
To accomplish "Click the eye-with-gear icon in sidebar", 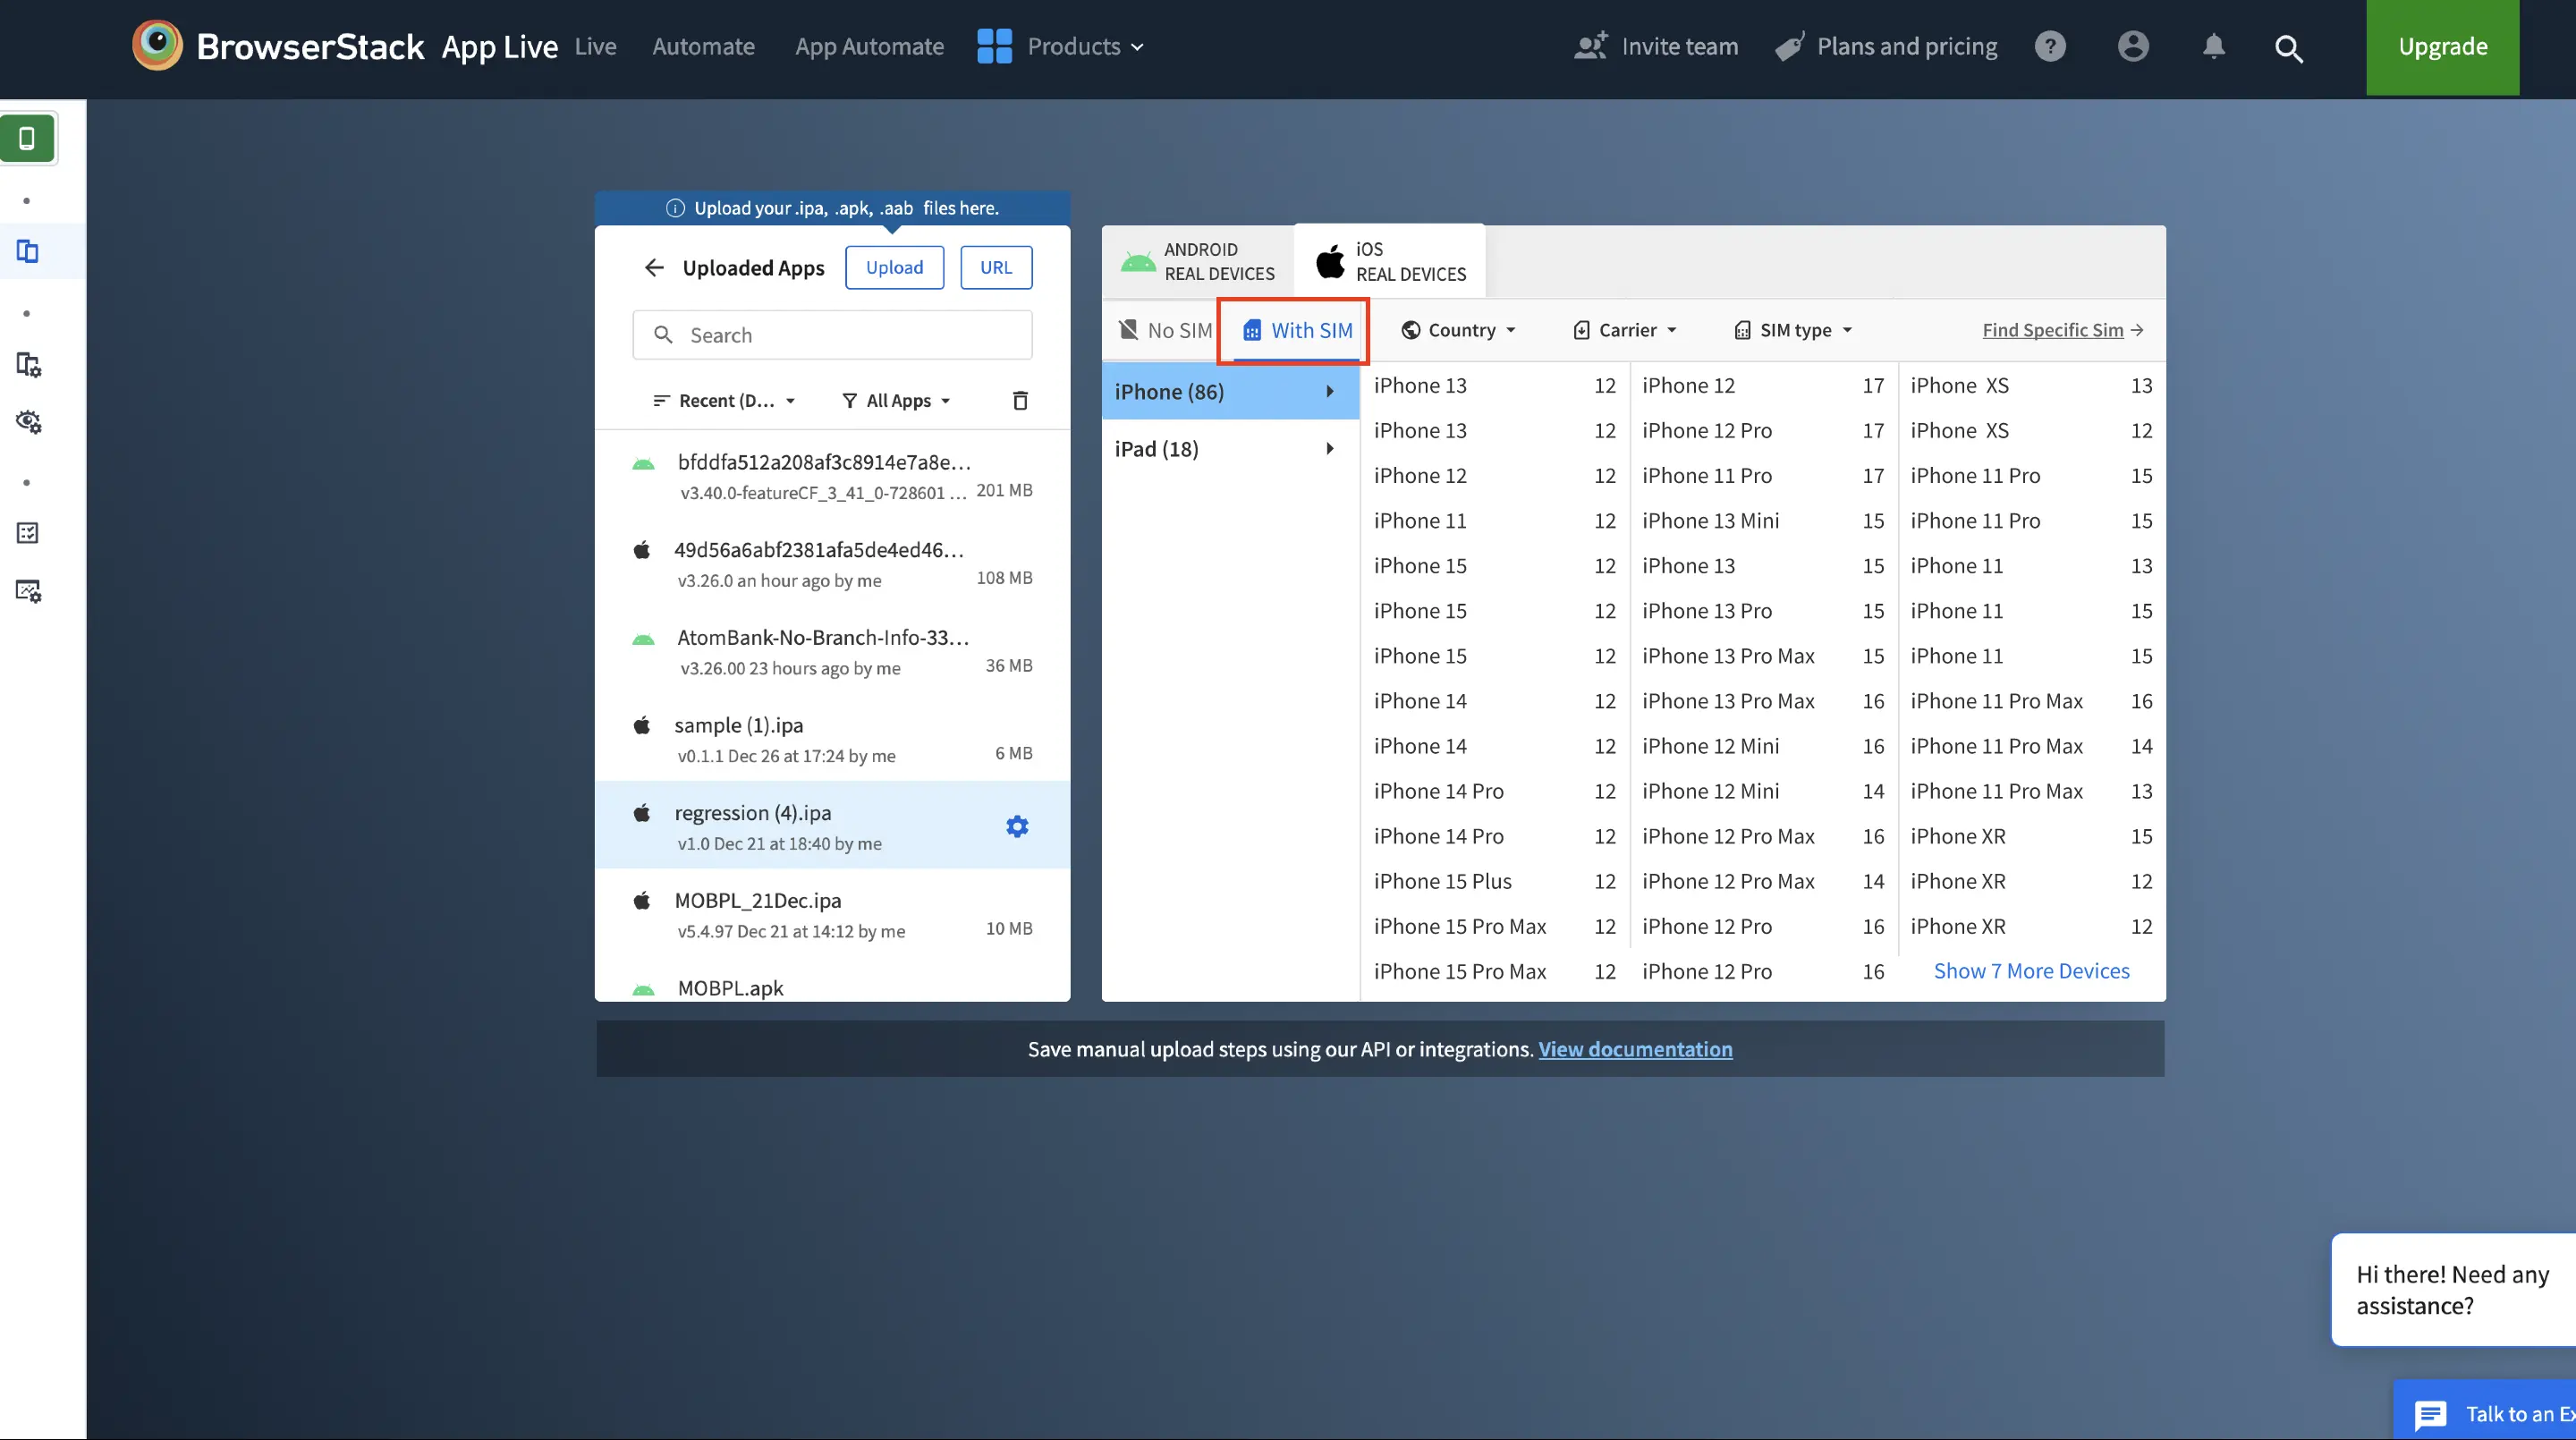I will click(28, 421).
